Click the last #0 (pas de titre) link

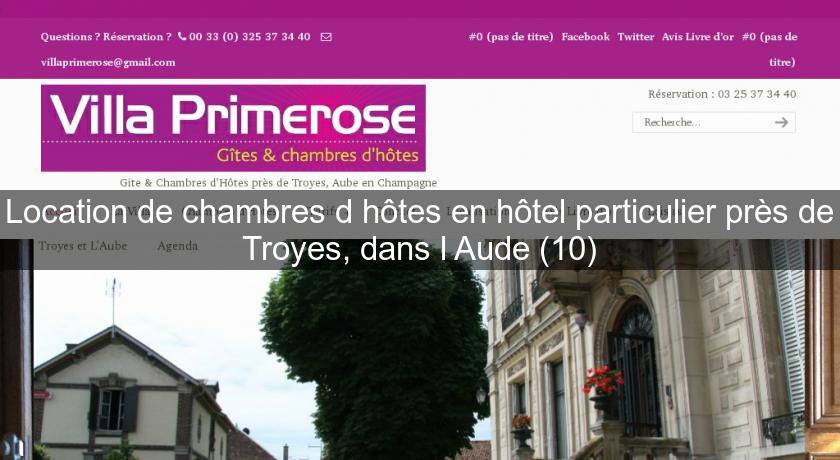pyautogui.click(x=770, y=49)
